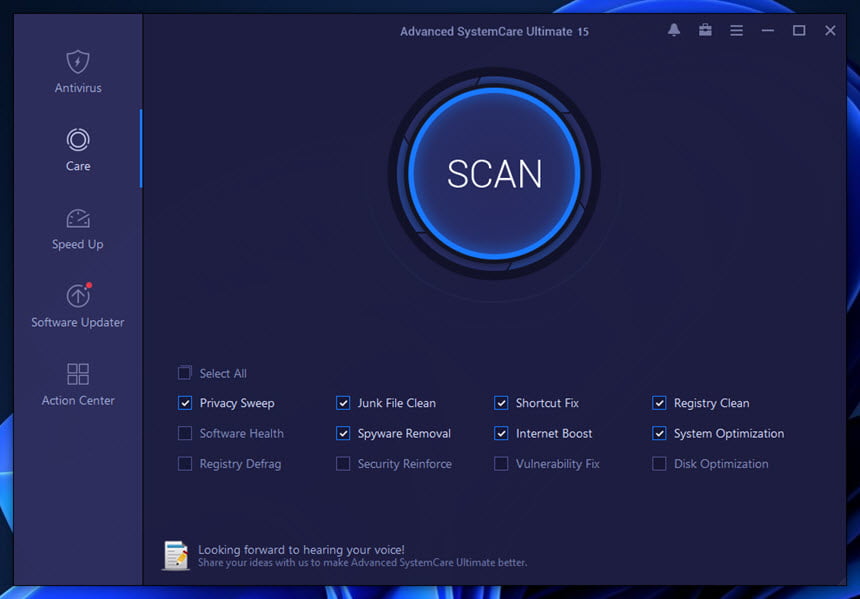Screen dimensions: 860x599
Task: Uncheck Registry Clean
Action: click(x=659, y=403)
